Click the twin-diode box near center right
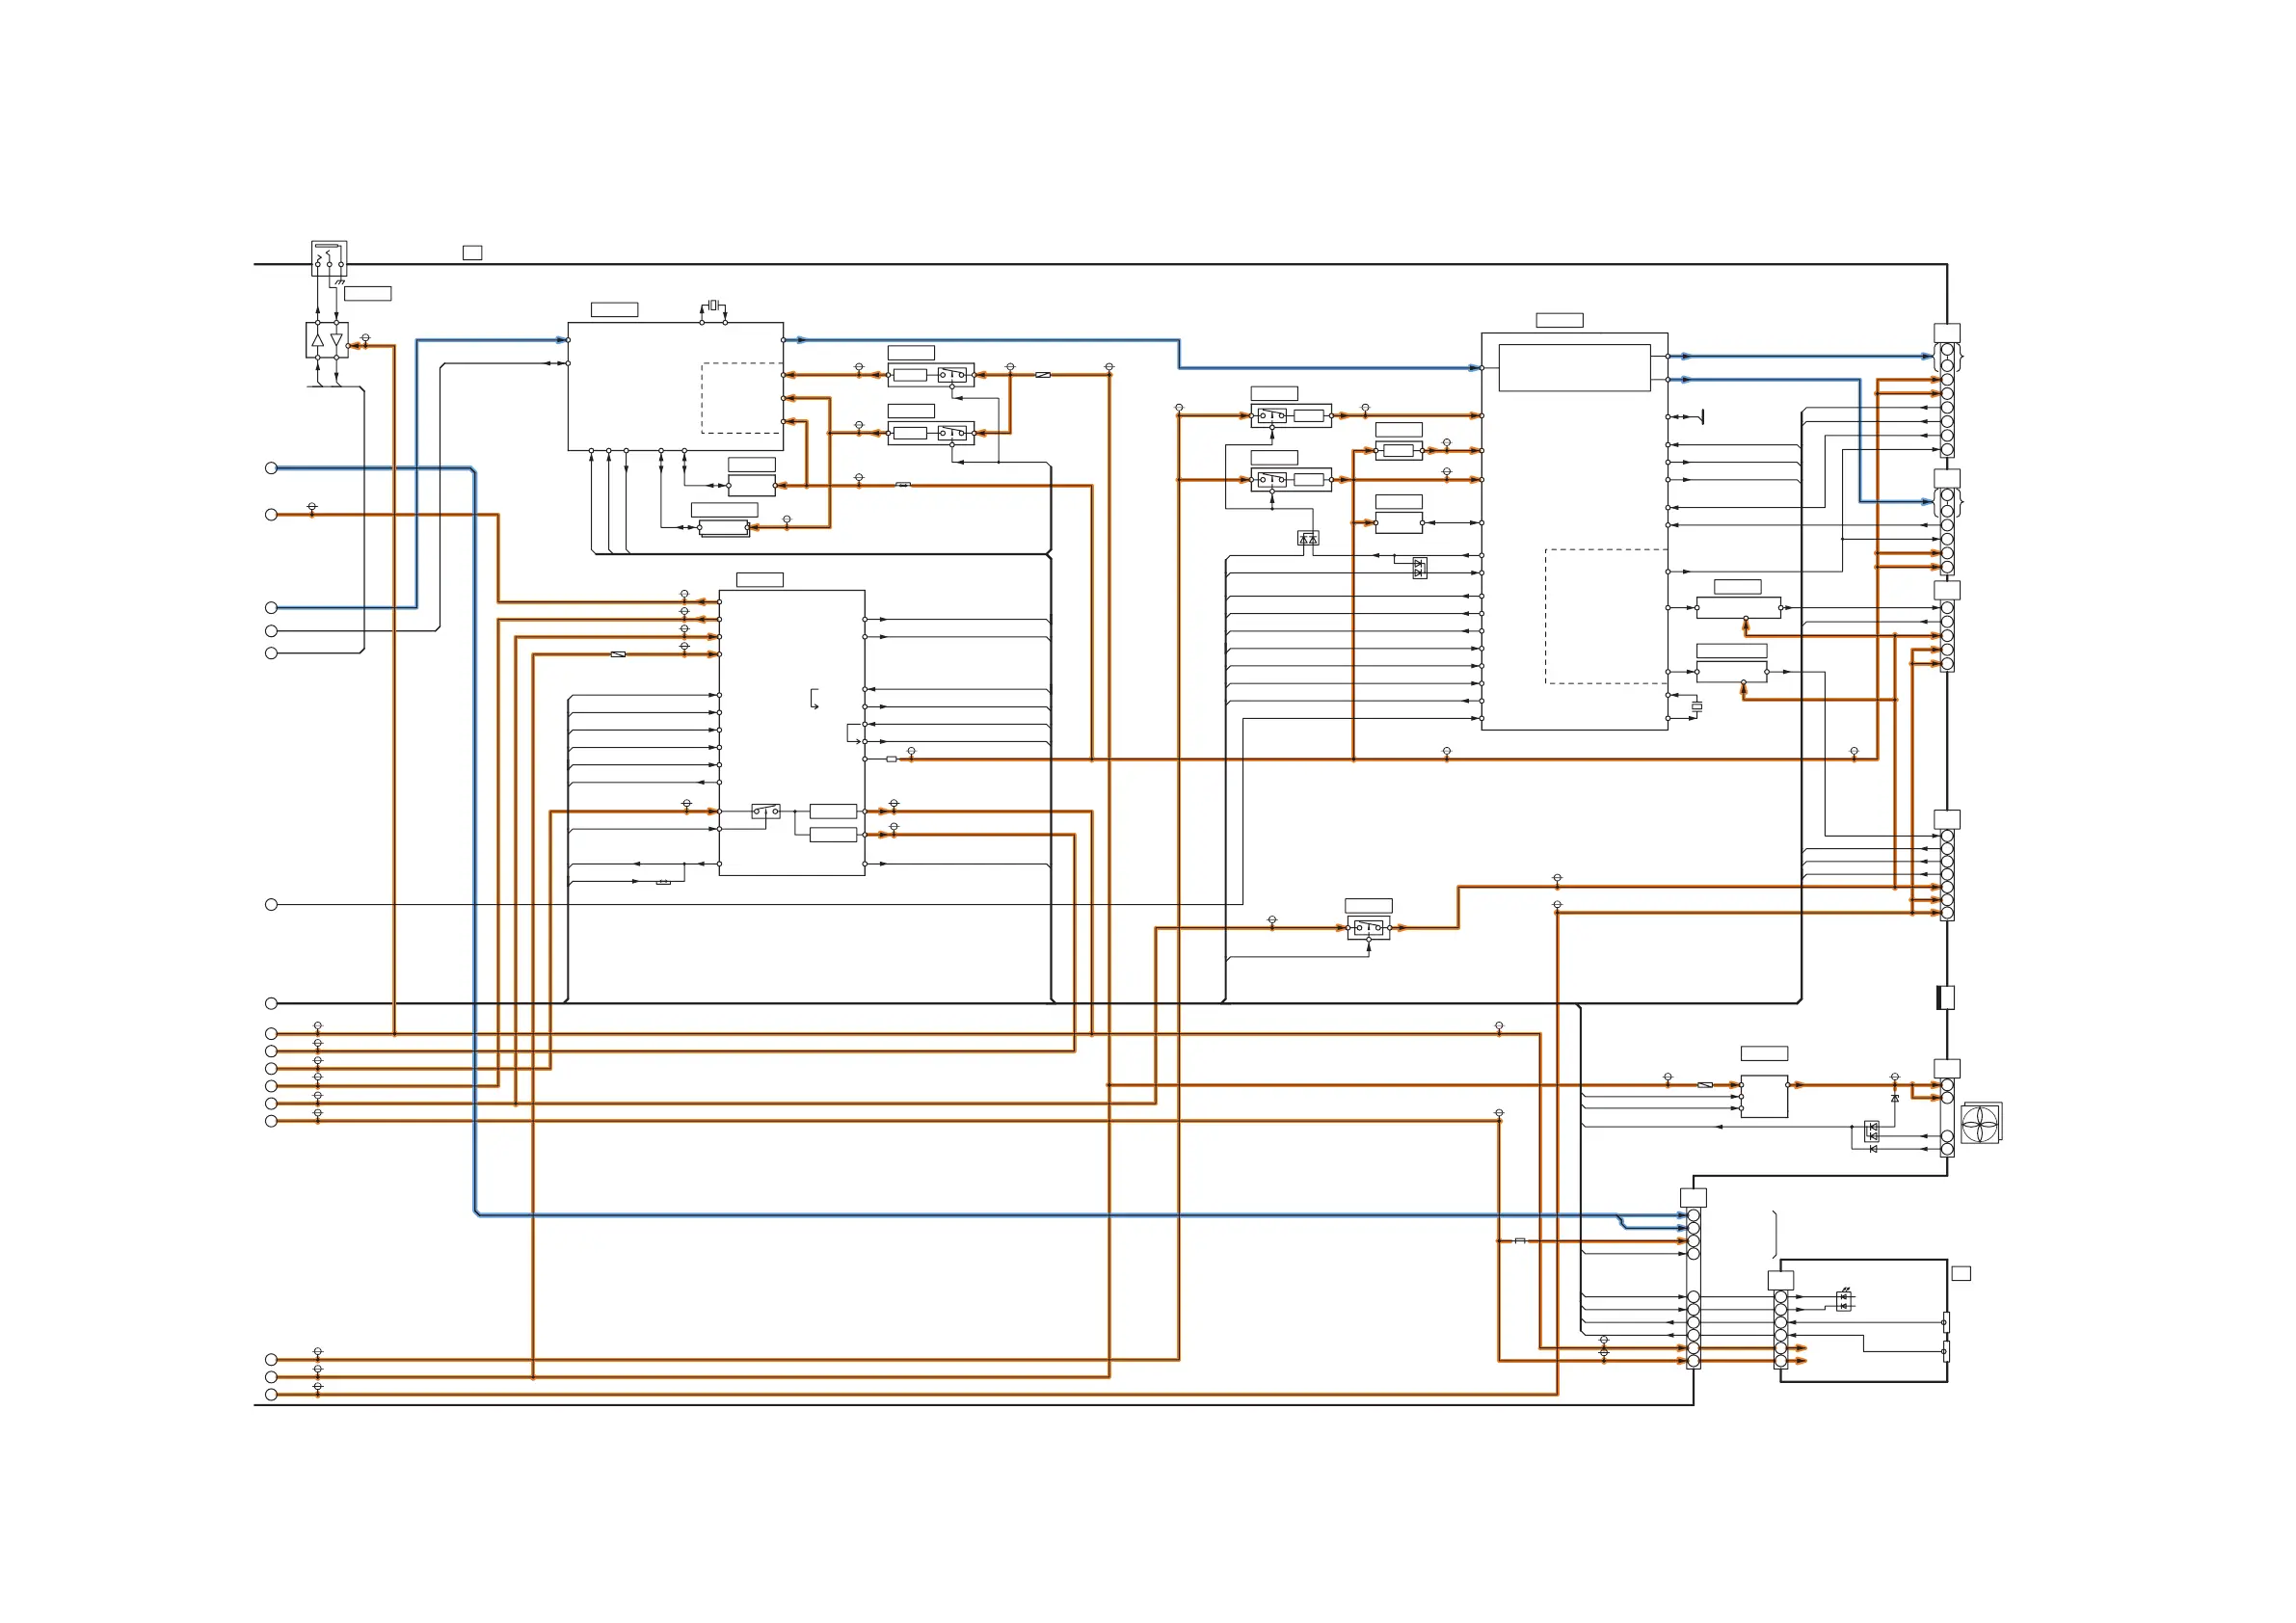2296x1623 pixels. click(x=1308, y=538)
